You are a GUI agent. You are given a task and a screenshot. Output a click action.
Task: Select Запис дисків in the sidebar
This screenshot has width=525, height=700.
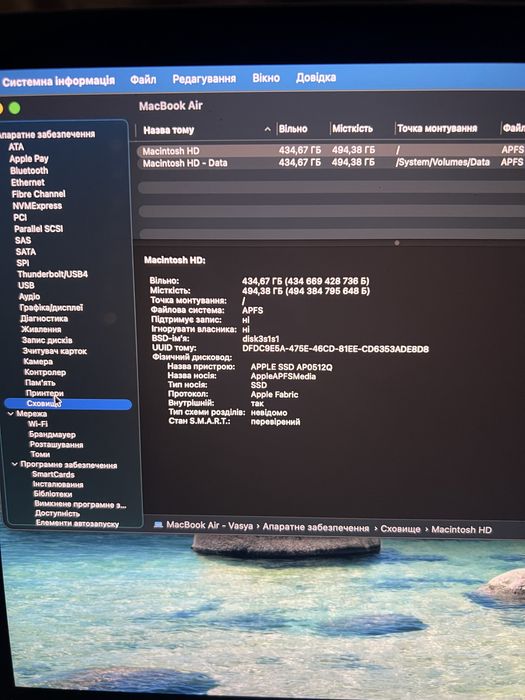[x=47, y=340]
